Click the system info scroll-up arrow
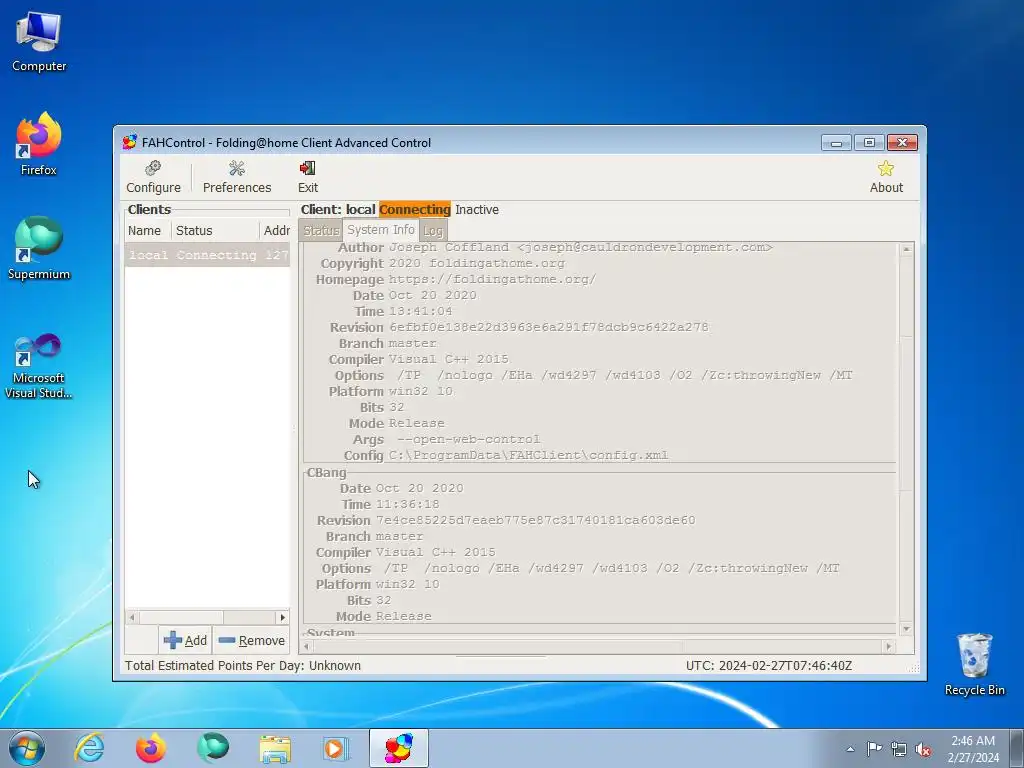 (x=906, y=249)
